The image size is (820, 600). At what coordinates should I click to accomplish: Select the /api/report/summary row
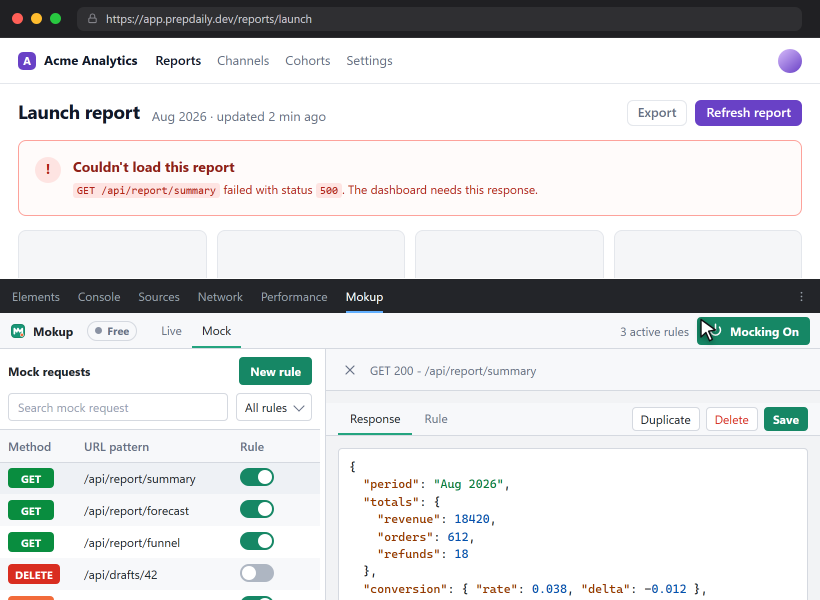(x=160, y=479)
